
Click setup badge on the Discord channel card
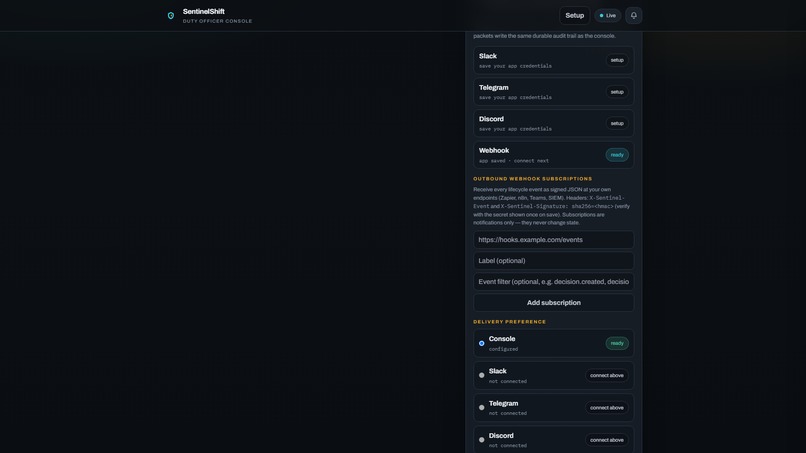click(617, 123)
